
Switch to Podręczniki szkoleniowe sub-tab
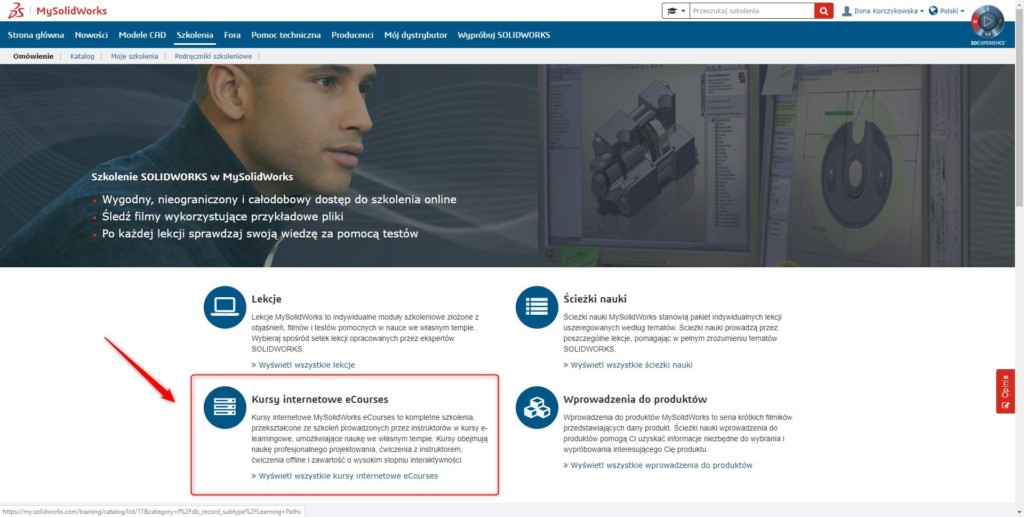(213, 56)
